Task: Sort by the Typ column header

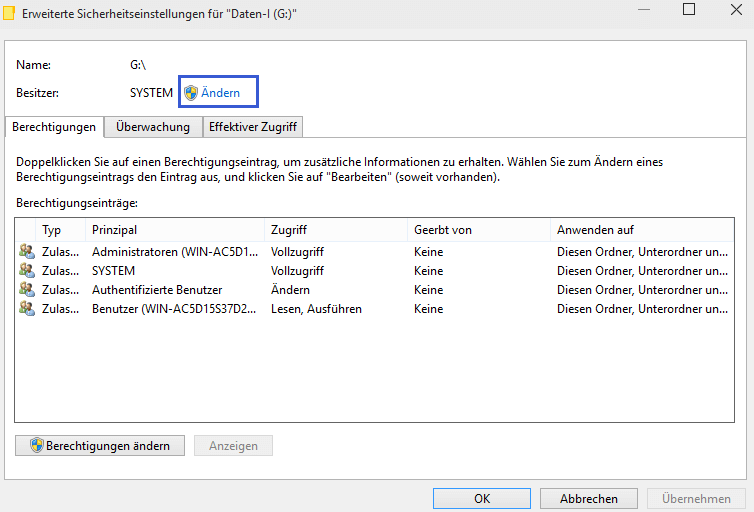Action: click(60, 230)
